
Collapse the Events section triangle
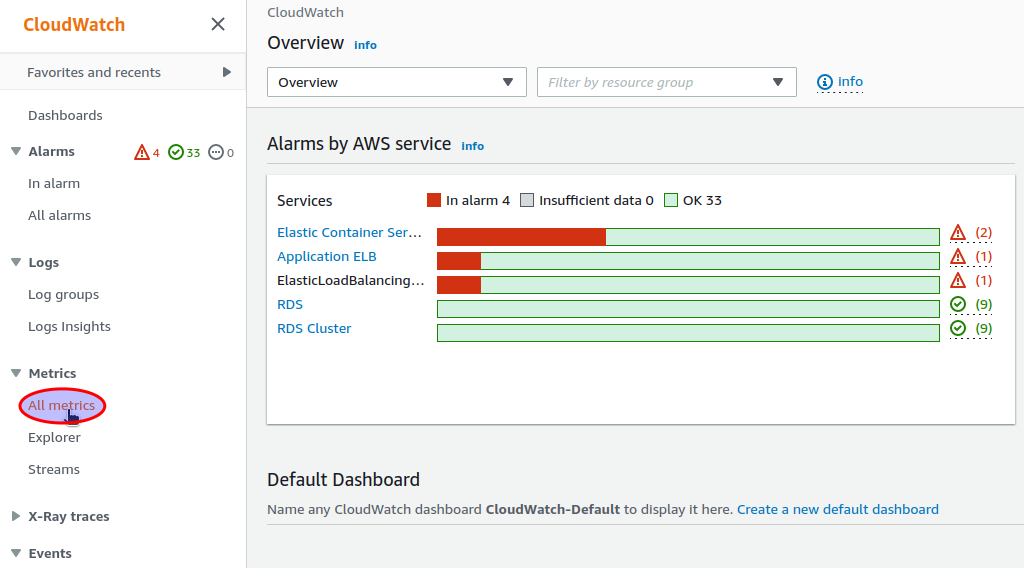tap(16, 554)
